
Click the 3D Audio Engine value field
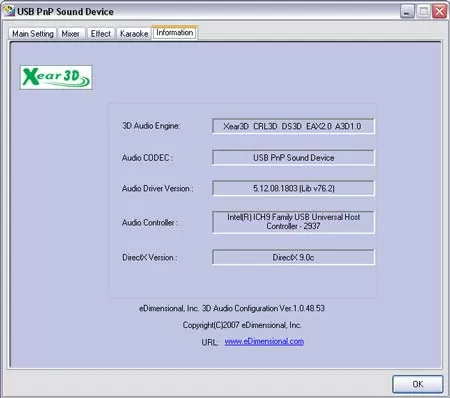click(293, 126)
